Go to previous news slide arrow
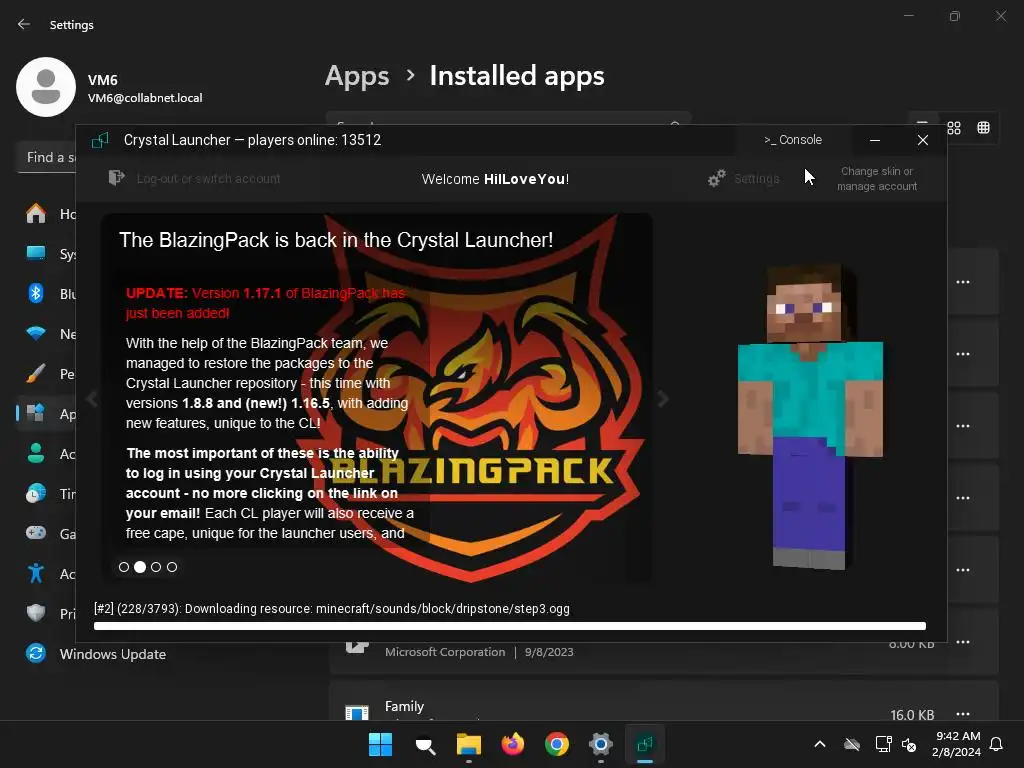Image resolution: width=1024 pixels, height=768 pixels. [92, 398]
